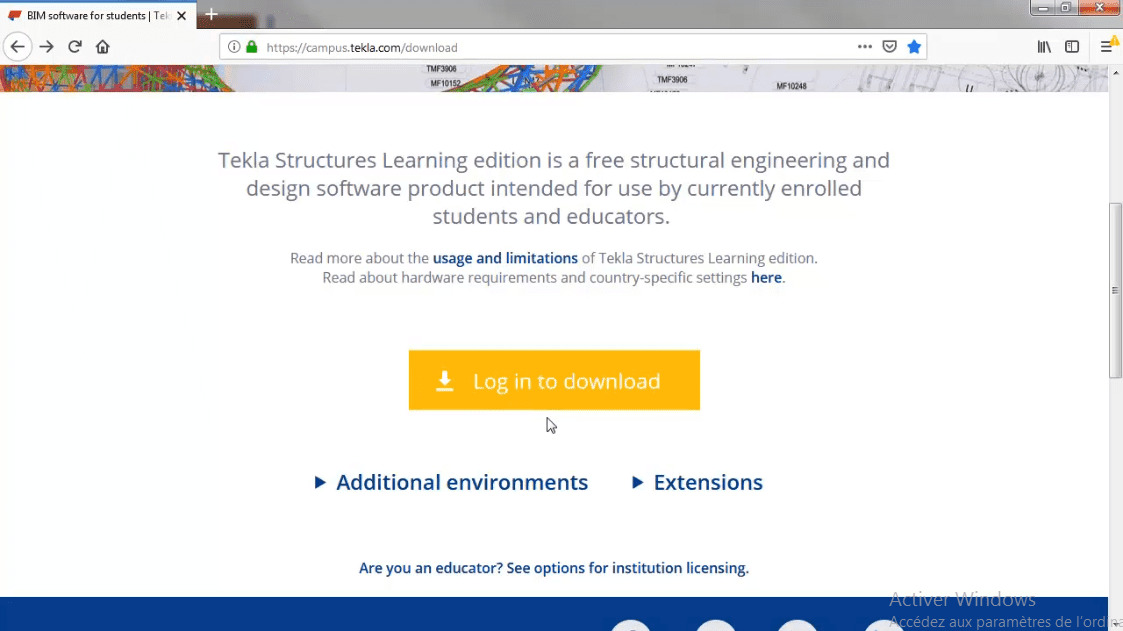
Task: Select the BIM software for students tab
Action: [x=98, y=16]
